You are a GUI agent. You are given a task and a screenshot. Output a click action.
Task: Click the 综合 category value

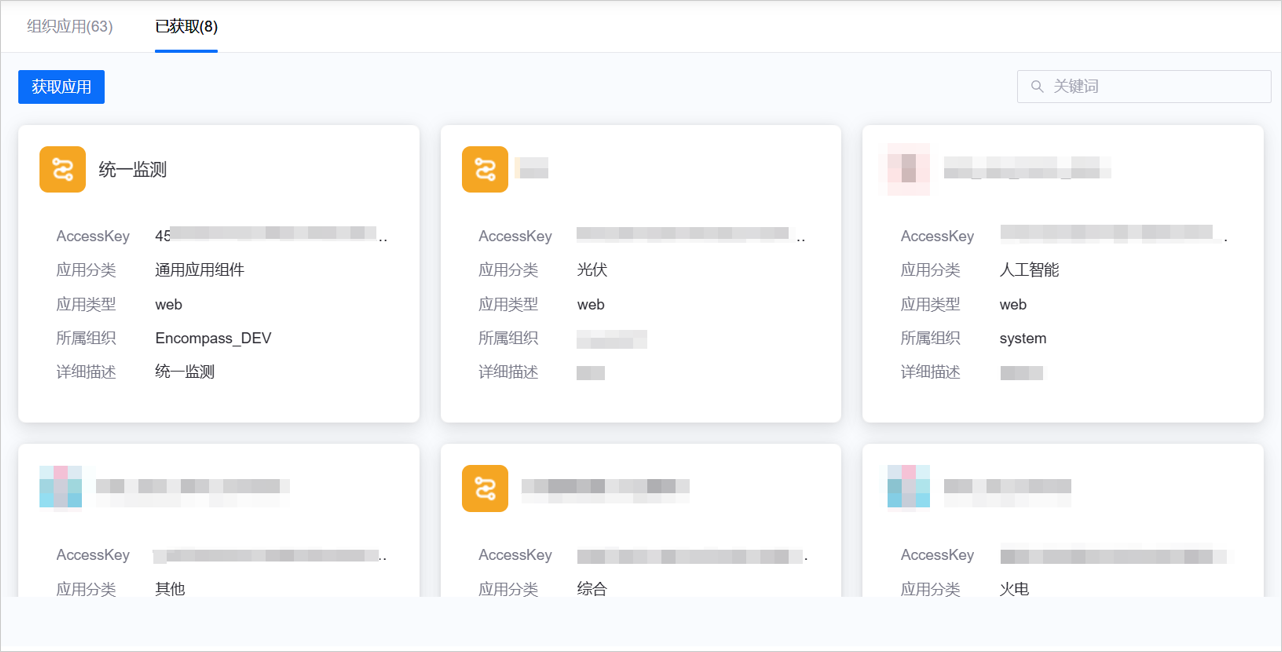[592, 589]
